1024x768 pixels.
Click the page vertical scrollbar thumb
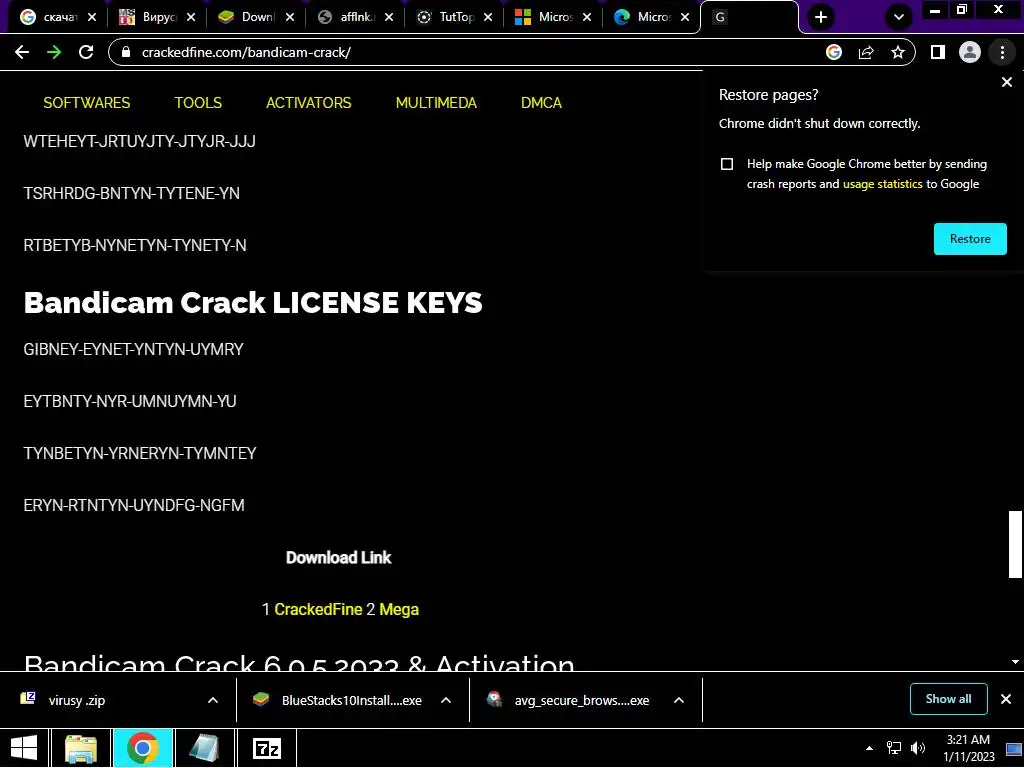click(x=1015, y=545)
